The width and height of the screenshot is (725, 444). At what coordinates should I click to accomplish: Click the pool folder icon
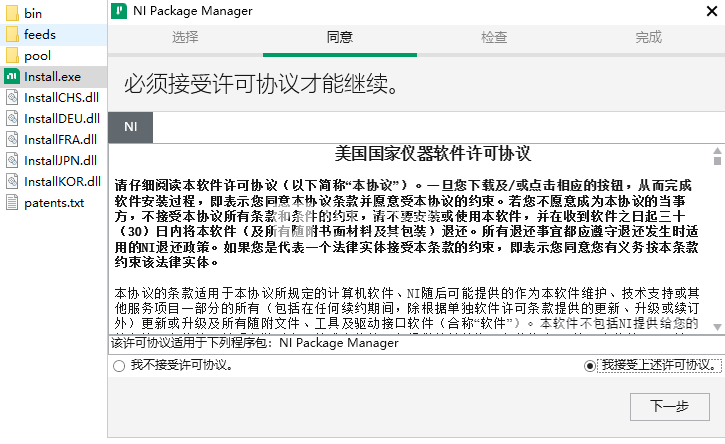point(12,56)
